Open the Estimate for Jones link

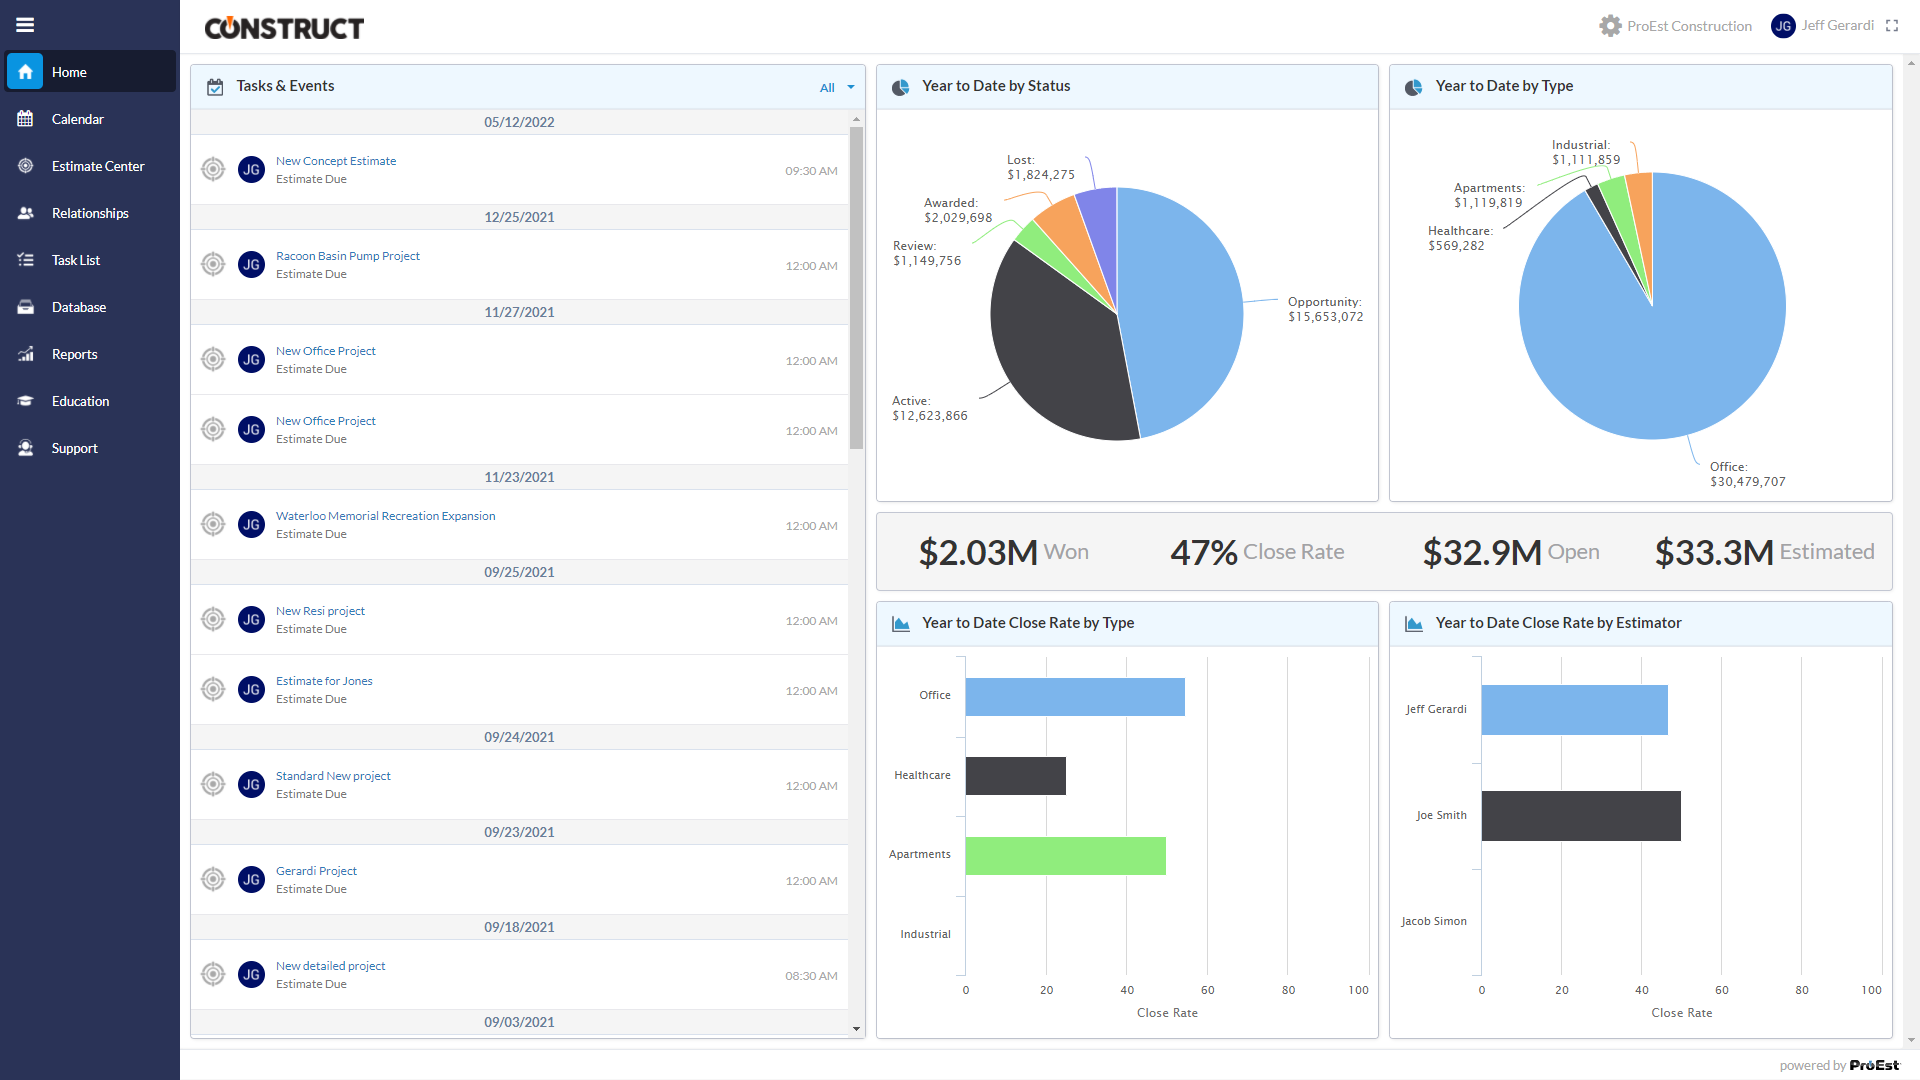click(x=324, y=681)
